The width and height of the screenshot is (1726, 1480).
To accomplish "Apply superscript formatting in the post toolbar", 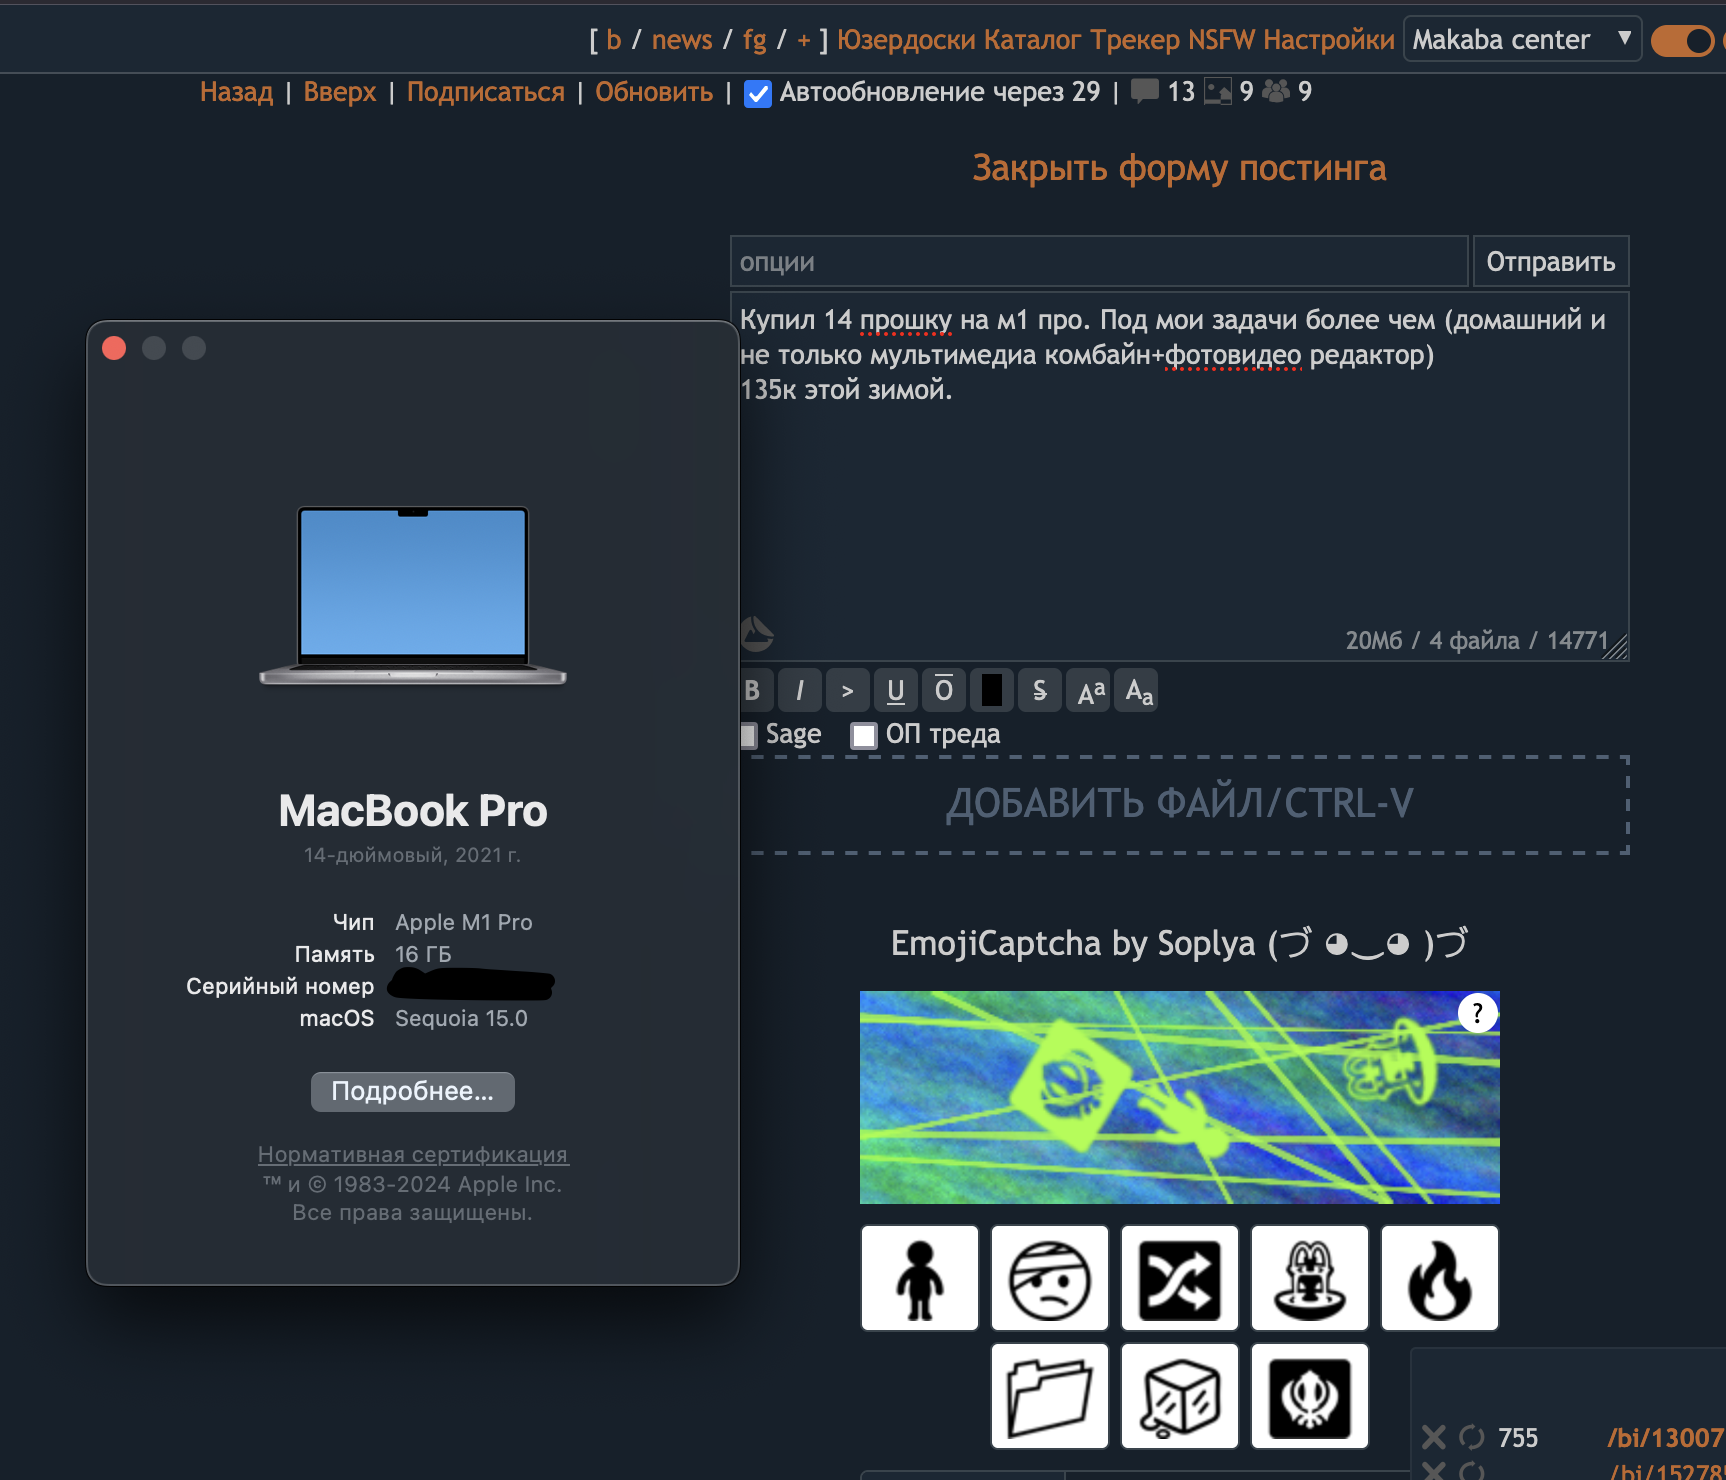I will 1090,690.
